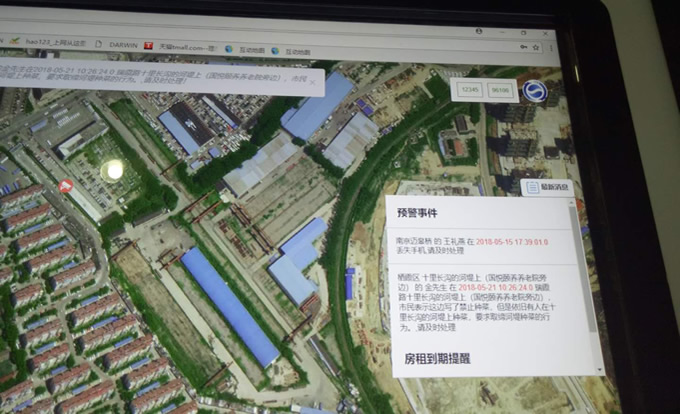Open the 王礼燕 lost phone alert
This screenshot has height=414, width=680.
pos(468,246)
